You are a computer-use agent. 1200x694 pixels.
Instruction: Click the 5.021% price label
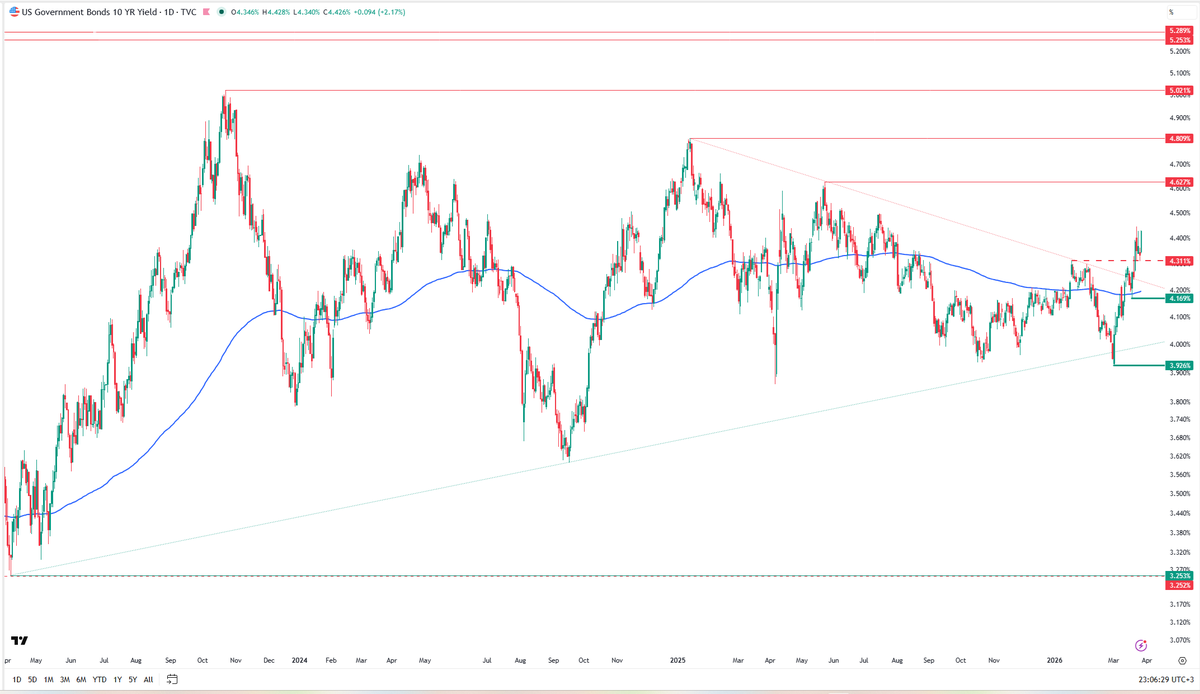point(1179,91)
